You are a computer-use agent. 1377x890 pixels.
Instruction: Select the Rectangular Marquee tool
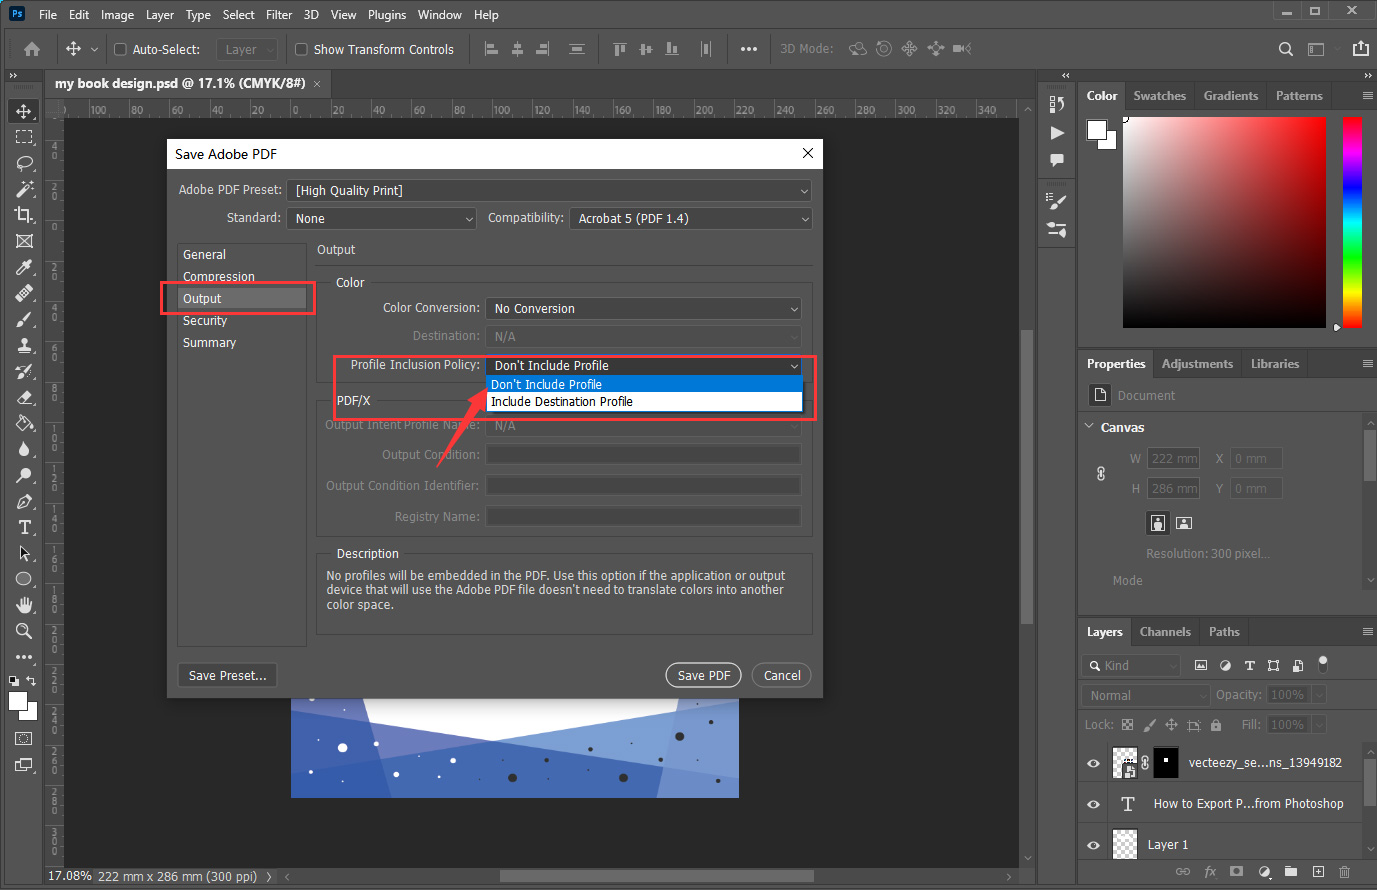24,137
